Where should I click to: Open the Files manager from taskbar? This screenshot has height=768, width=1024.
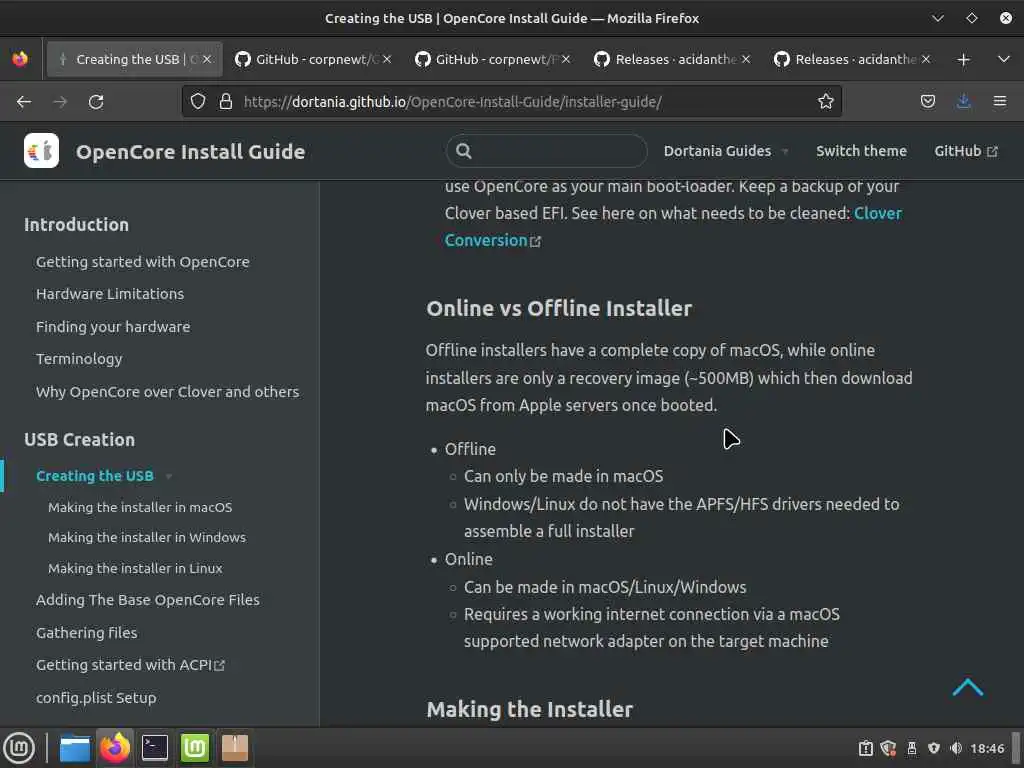[x=75, y=748]
